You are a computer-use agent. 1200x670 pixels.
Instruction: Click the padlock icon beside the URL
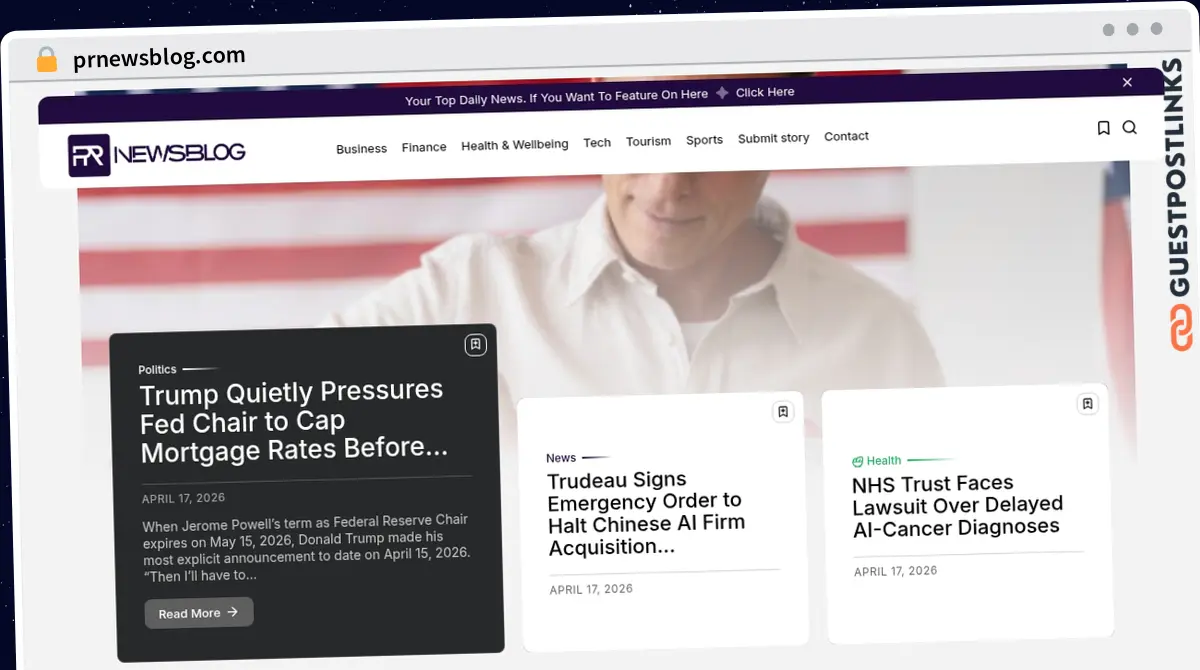[x=46, y=60]
